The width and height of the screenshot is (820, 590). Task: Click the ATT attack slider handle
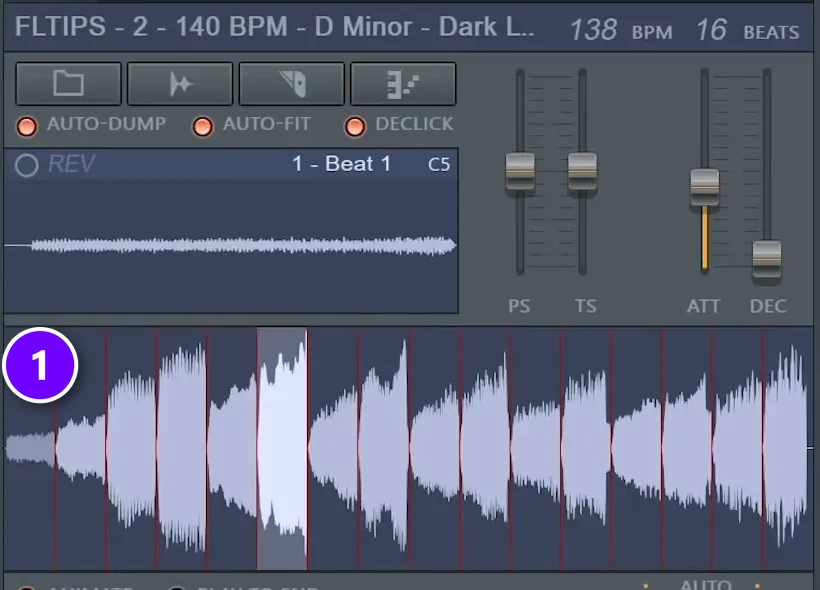[x=704, y=187]
